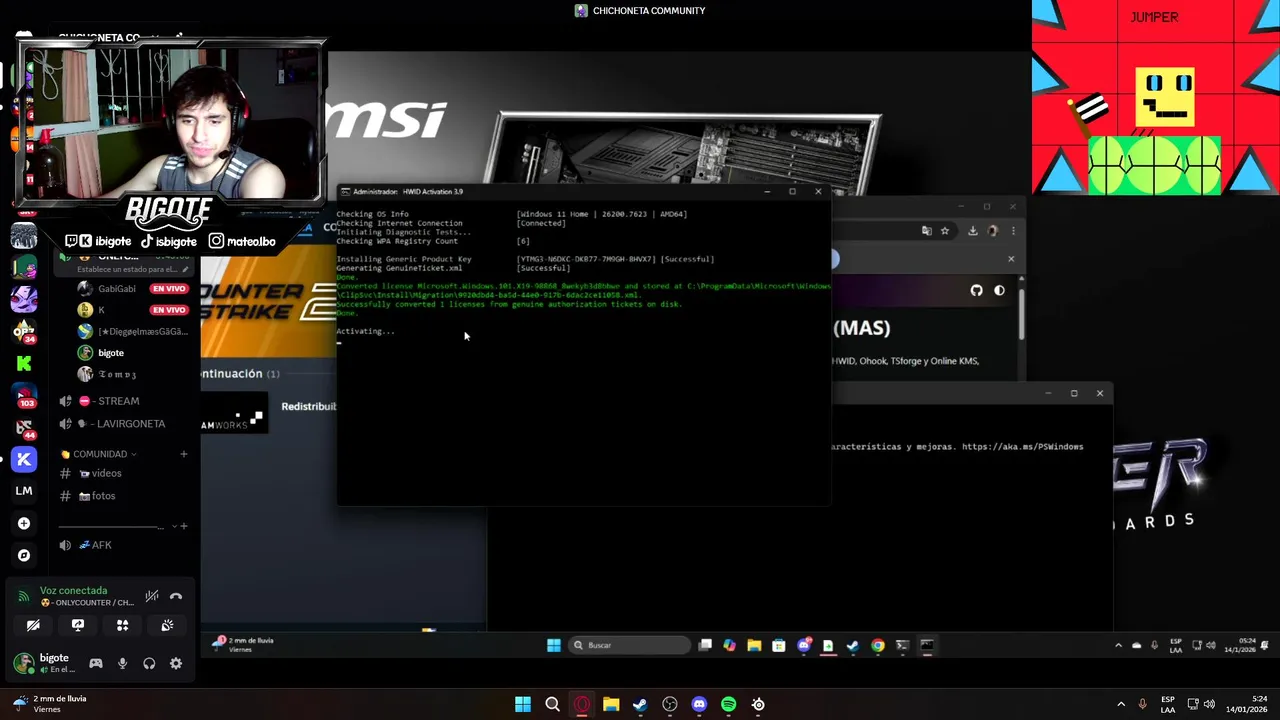Open the green K server in Discord sidebar
Screen dimensions: 1280x720
point(24,363)
